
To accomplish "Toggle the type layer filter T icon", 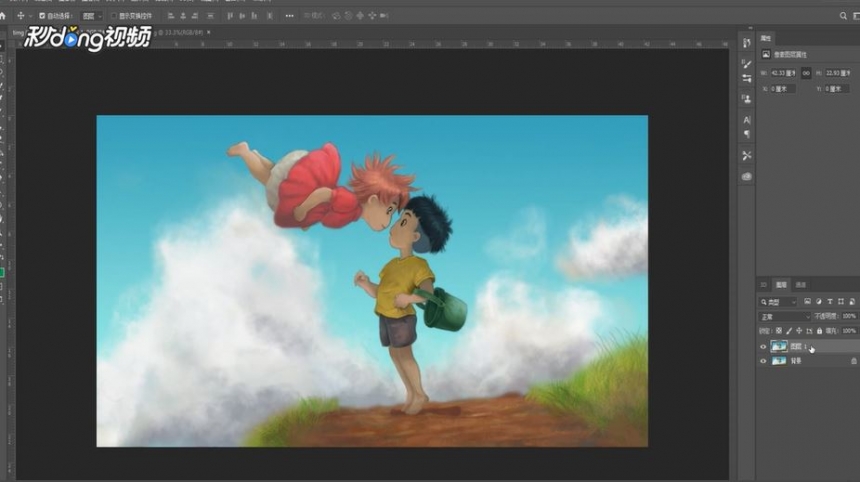I will point(829,302).
